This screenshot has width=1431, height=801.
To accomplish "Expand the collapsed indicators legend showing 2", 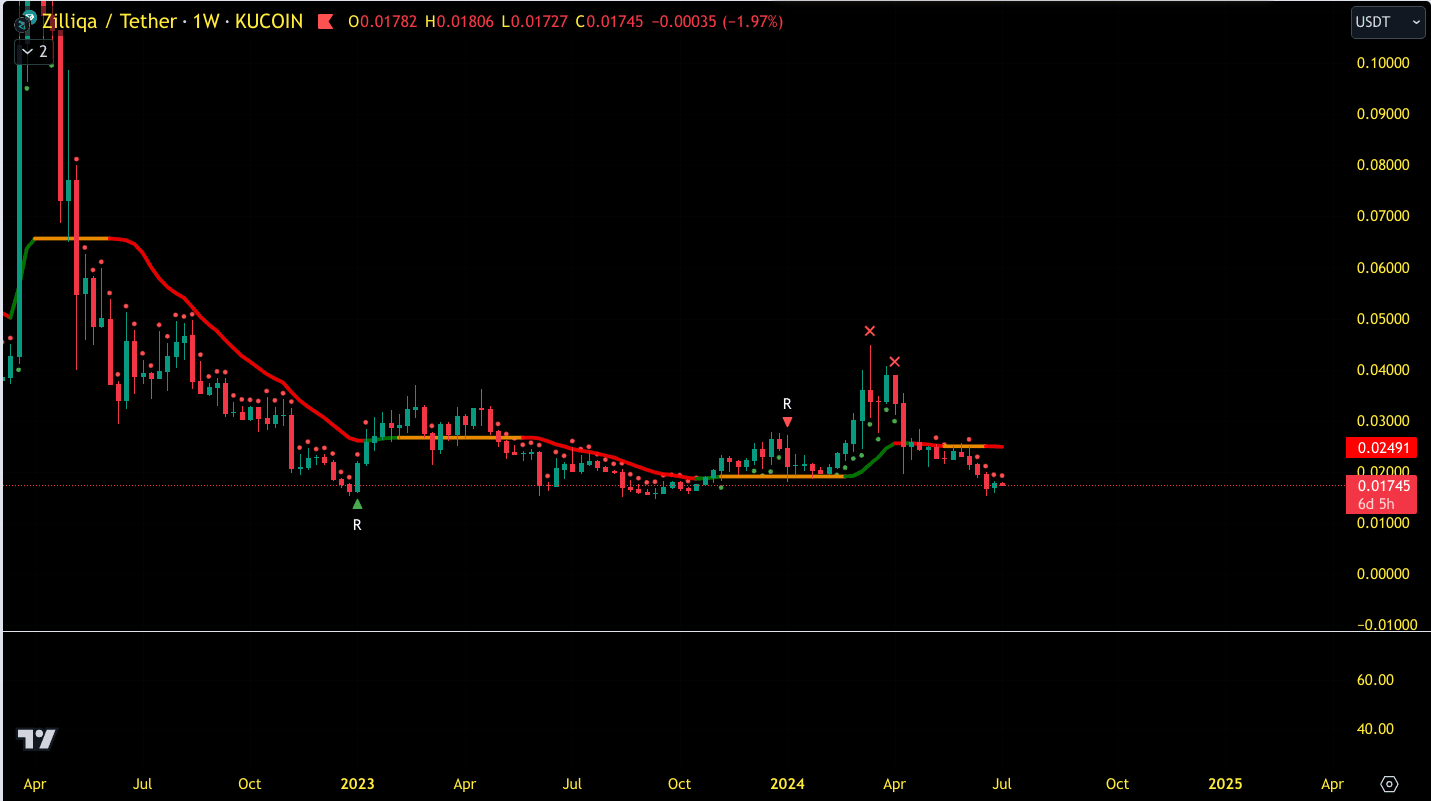I will pyautogui.click(x=34, y=51).
